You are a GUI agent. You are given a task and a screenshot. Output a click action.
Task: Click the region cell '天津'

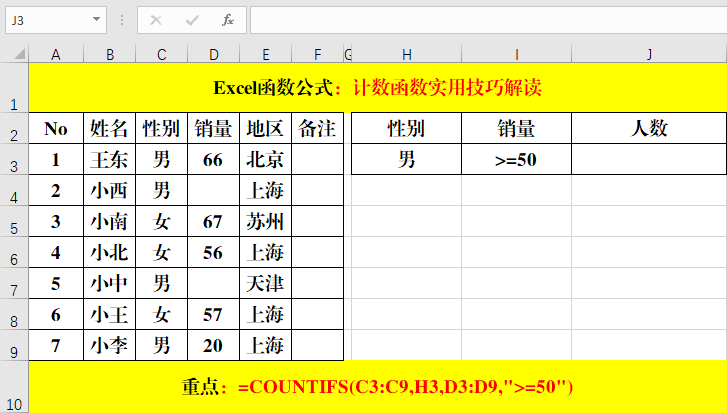(265, 283)
